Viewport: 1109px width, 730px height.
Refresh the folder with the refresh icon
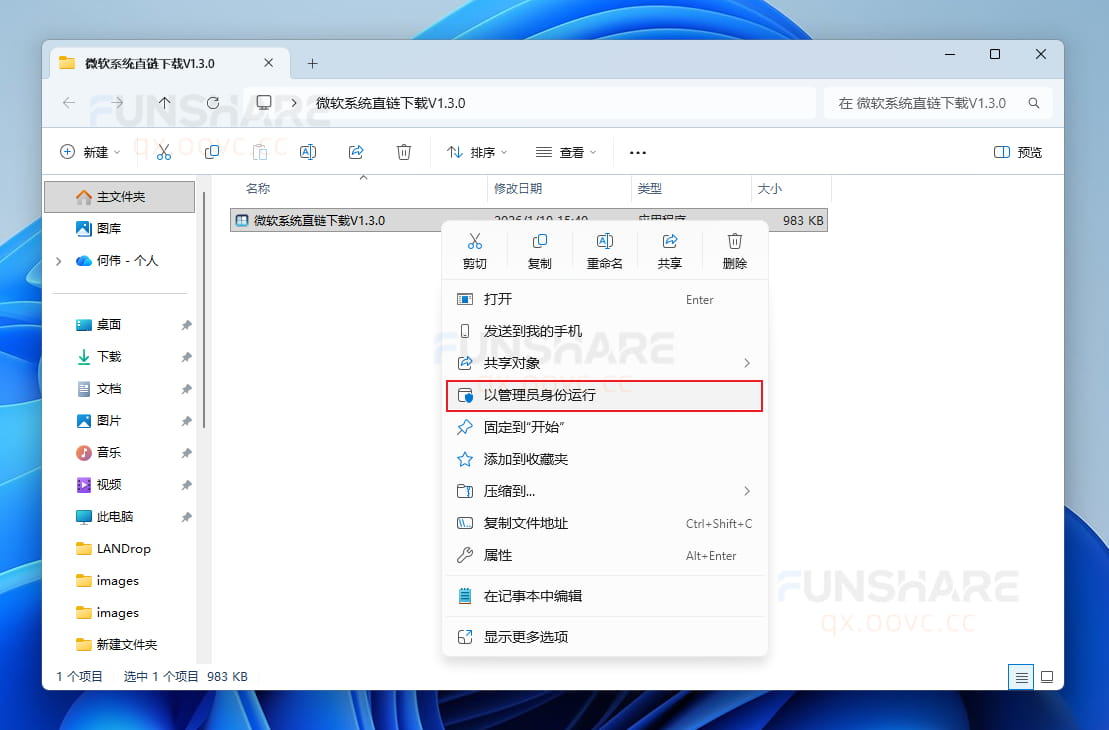[213, 102]
